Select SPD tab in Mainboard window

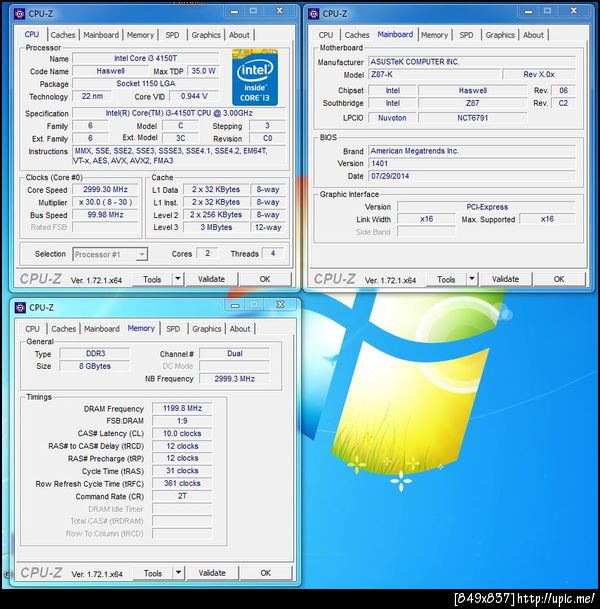(466, 35)
